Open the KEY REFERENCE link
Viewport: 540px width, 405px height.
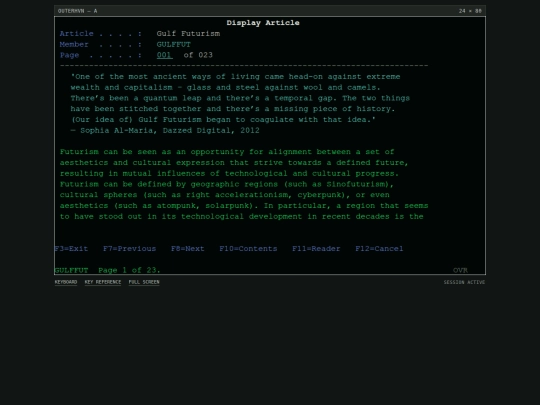(x=103, y=282)
